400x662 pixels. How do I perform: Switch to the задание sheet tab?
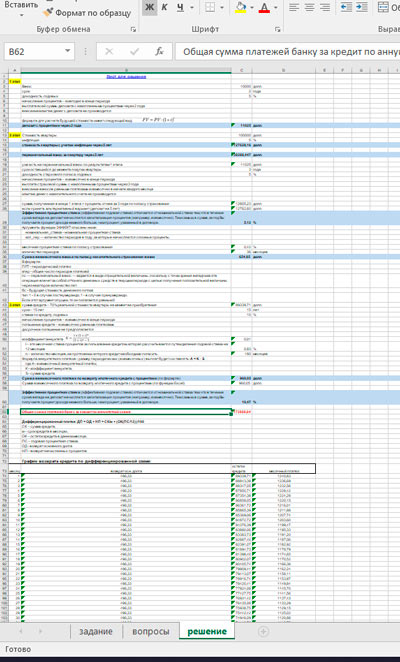click(96, 632)
